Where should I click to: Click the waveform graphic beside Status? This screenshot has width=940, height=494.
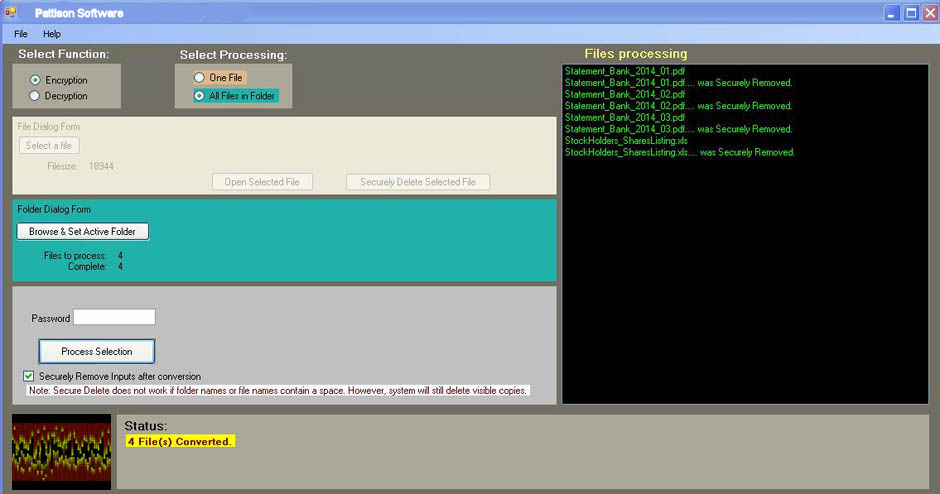point(61,451)
